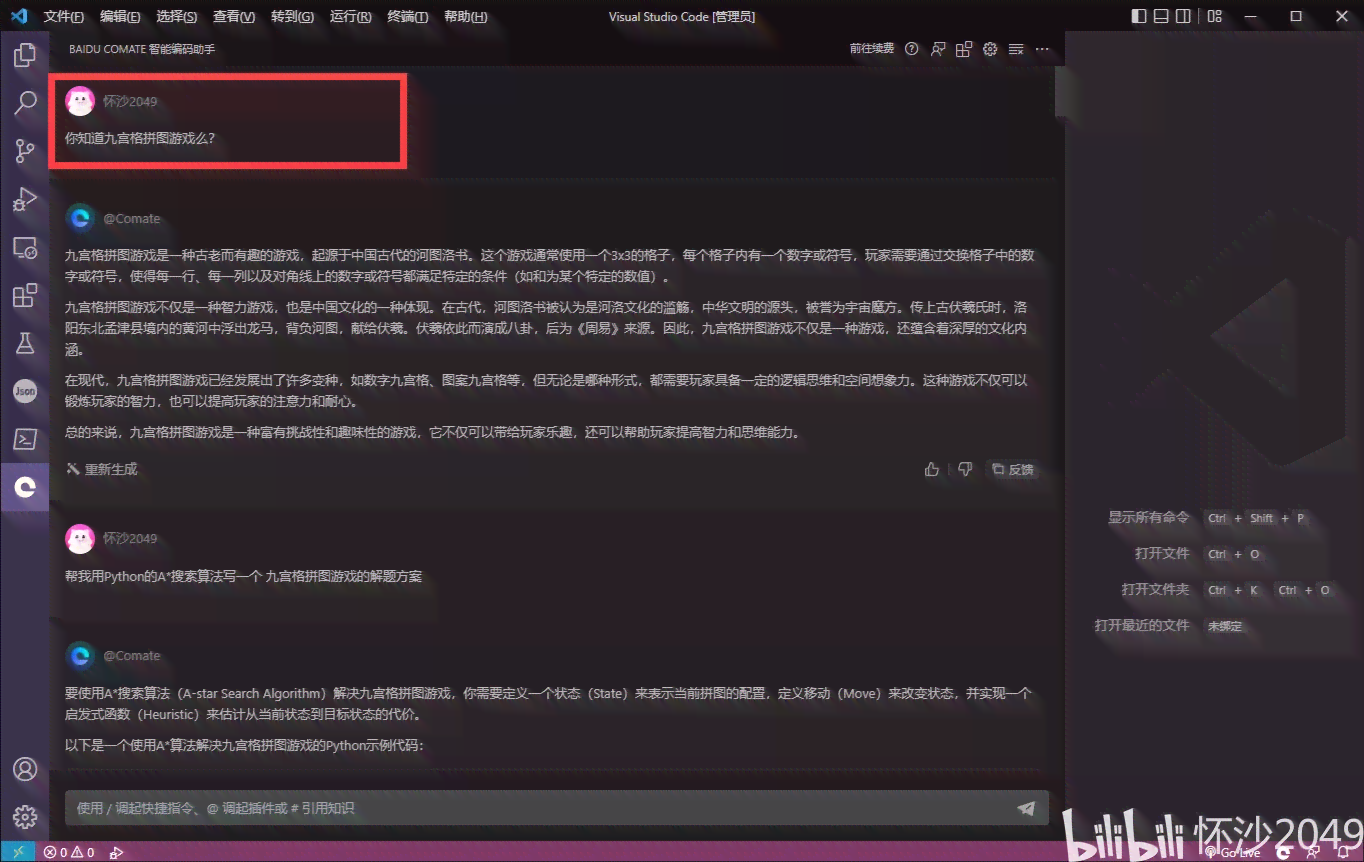
Task: Open the 运行(R) menu
Action: pyautogui.click(x=351, y=17)
